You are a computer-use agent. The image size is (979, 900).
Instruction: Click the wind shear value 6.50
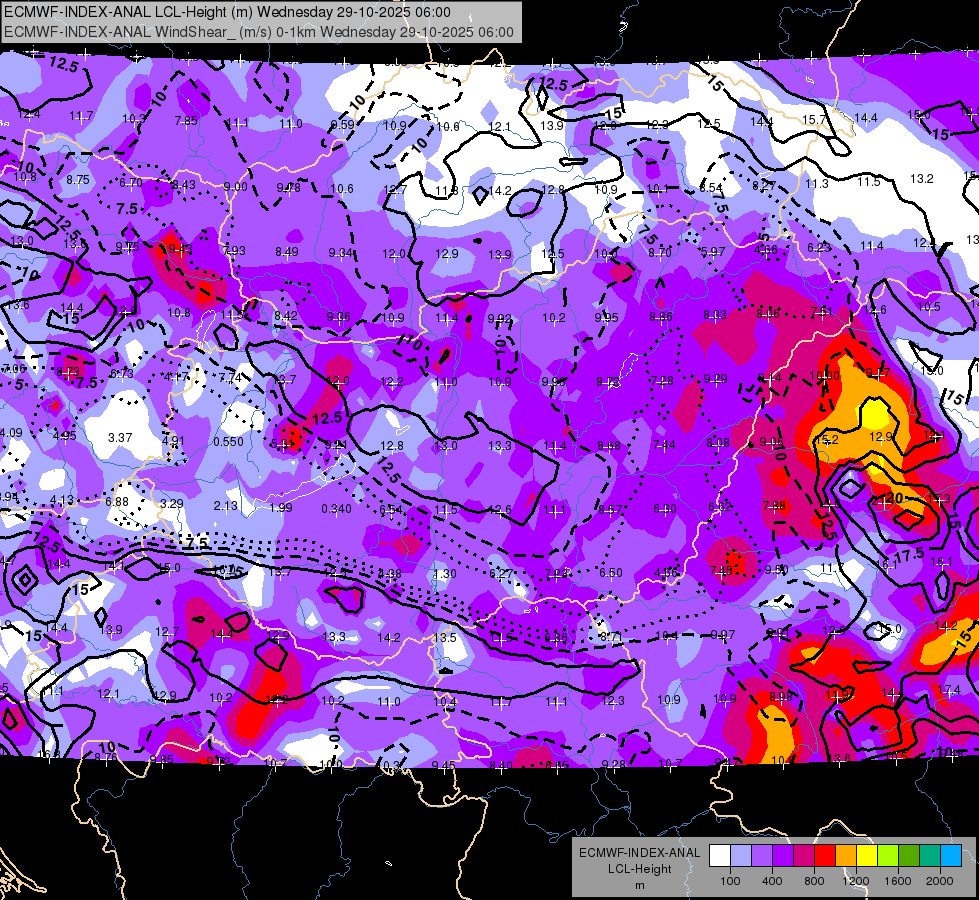tap(611, 573)
